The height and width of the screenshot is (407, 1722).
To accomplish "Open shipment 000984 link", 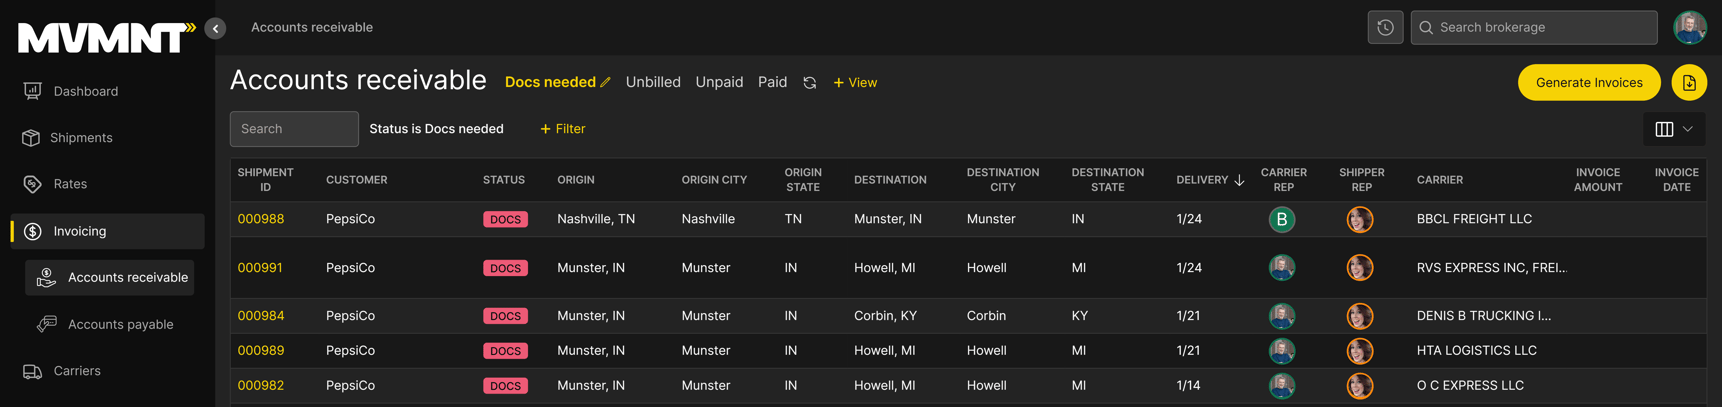I will [261, 316].
